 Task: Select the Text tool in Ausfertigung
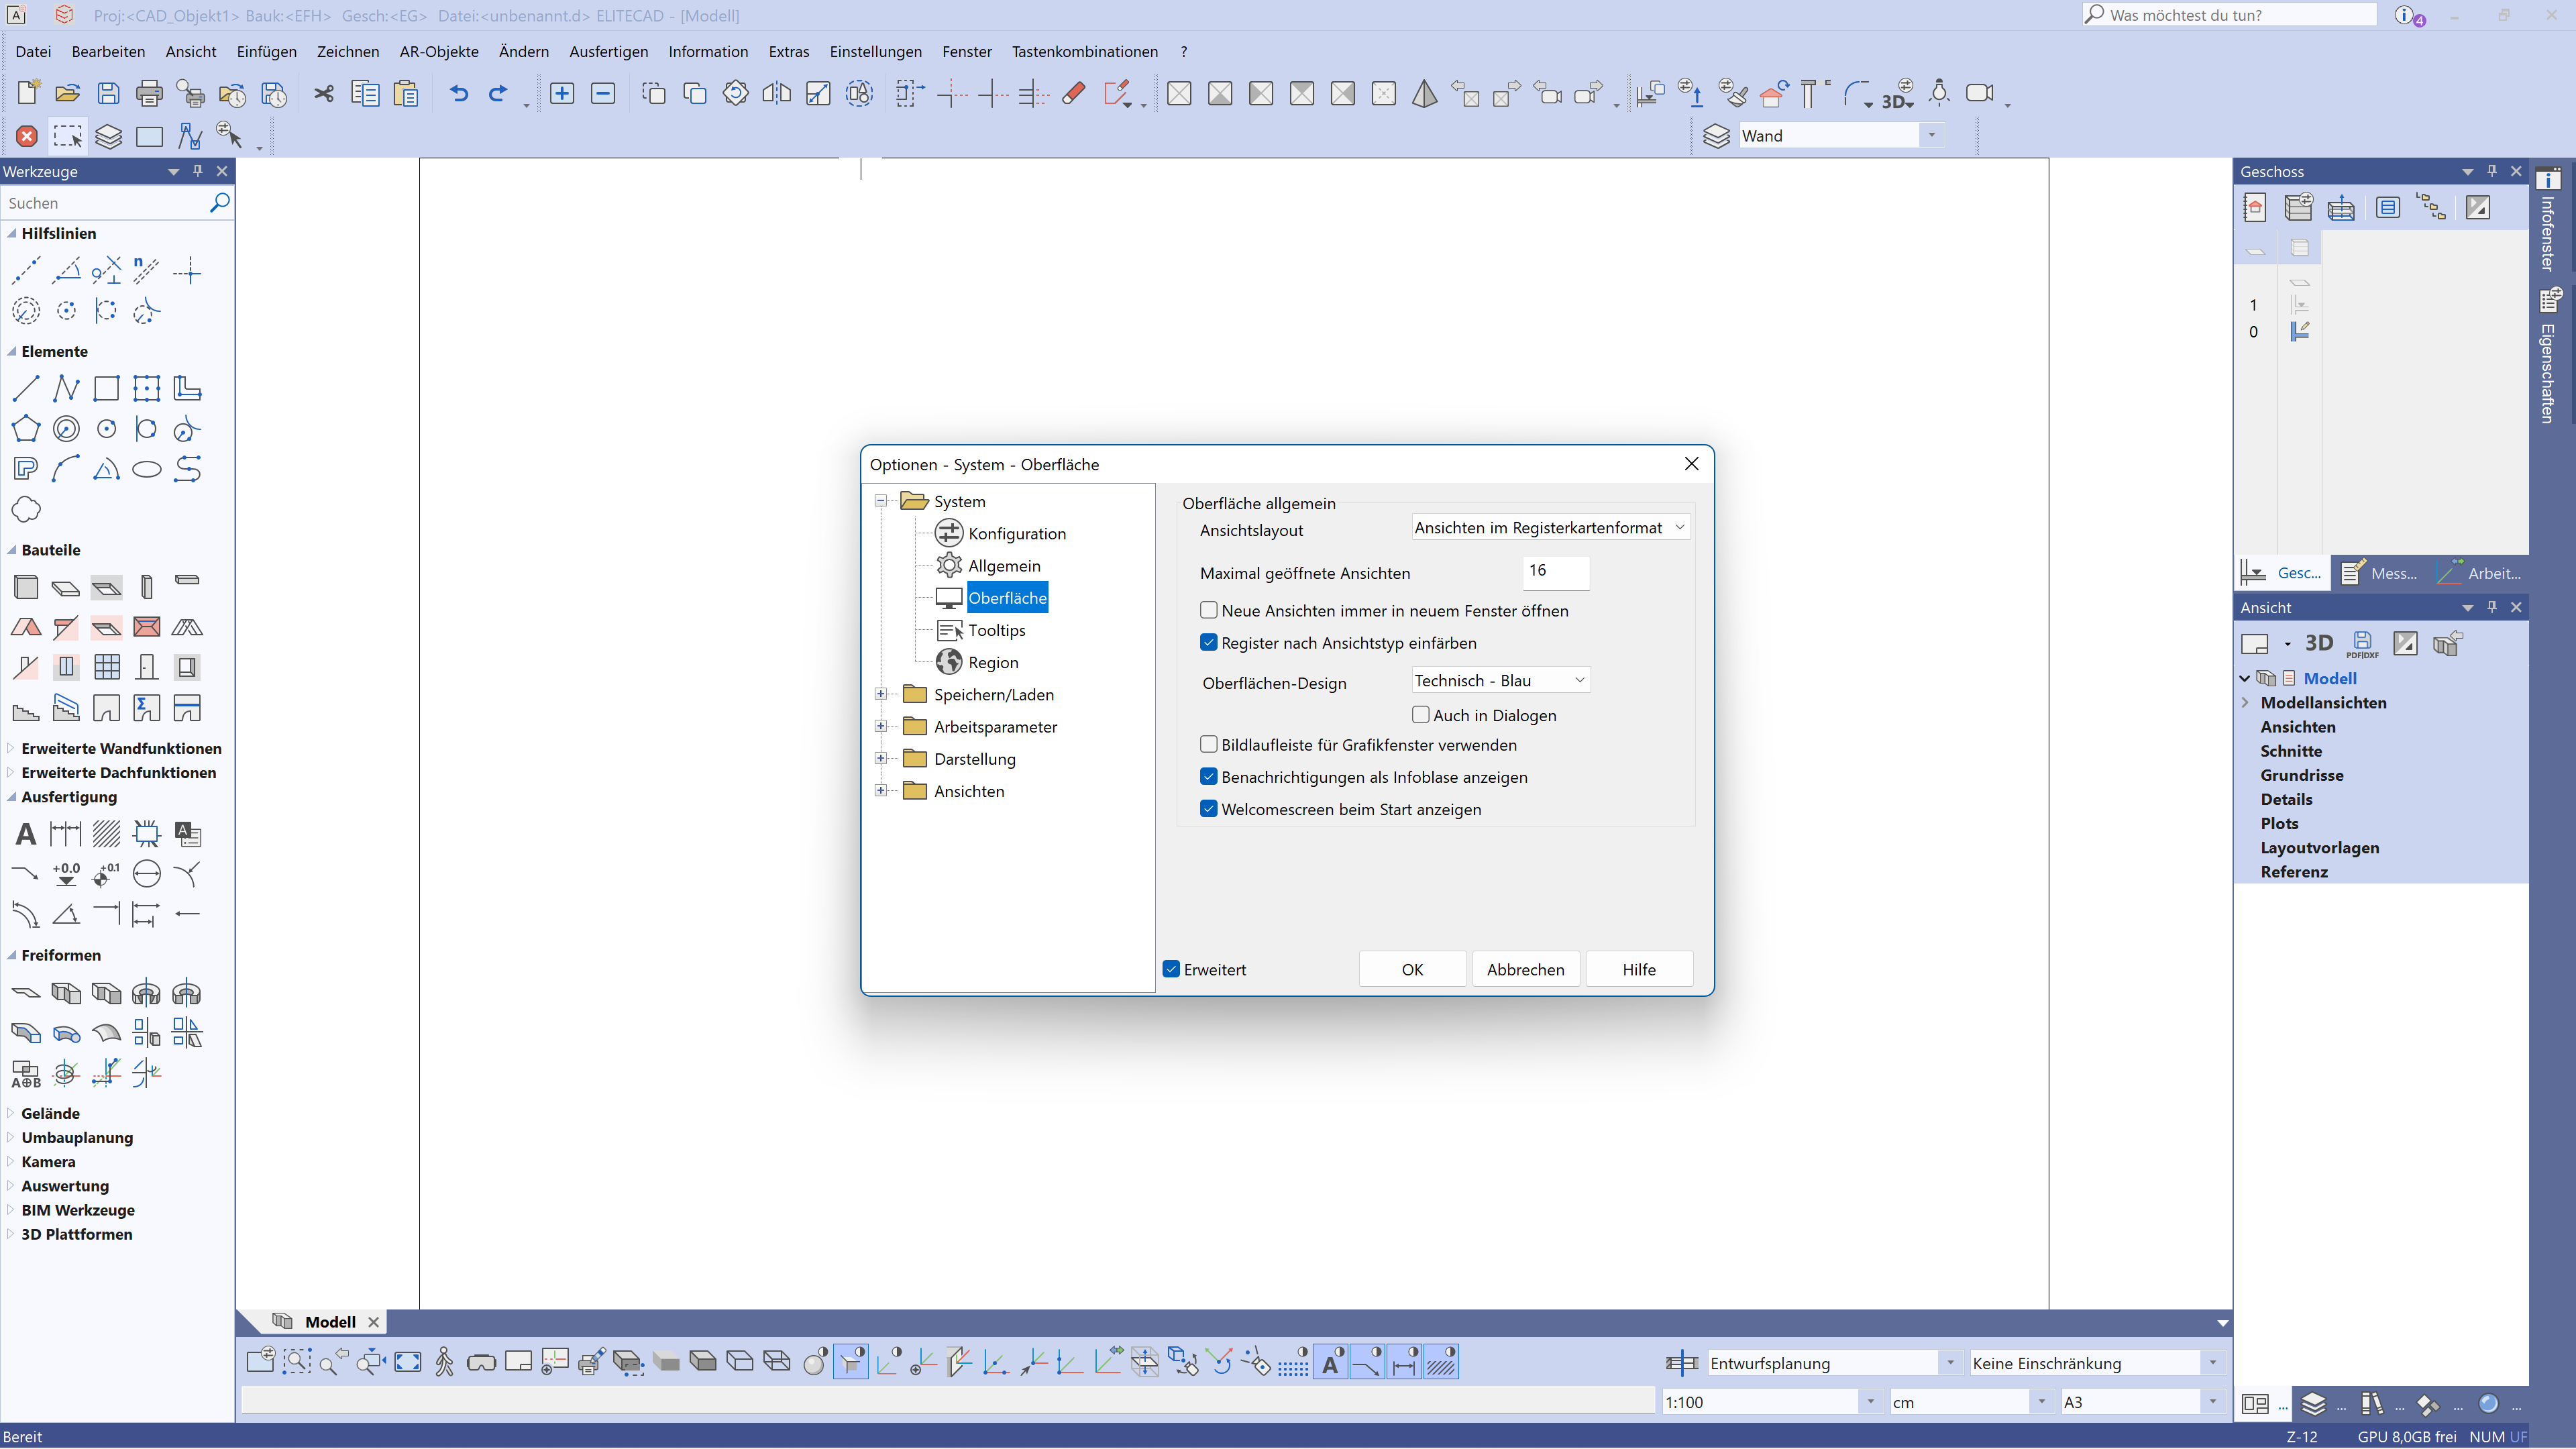pyautogui.click(x=26, y=834)
